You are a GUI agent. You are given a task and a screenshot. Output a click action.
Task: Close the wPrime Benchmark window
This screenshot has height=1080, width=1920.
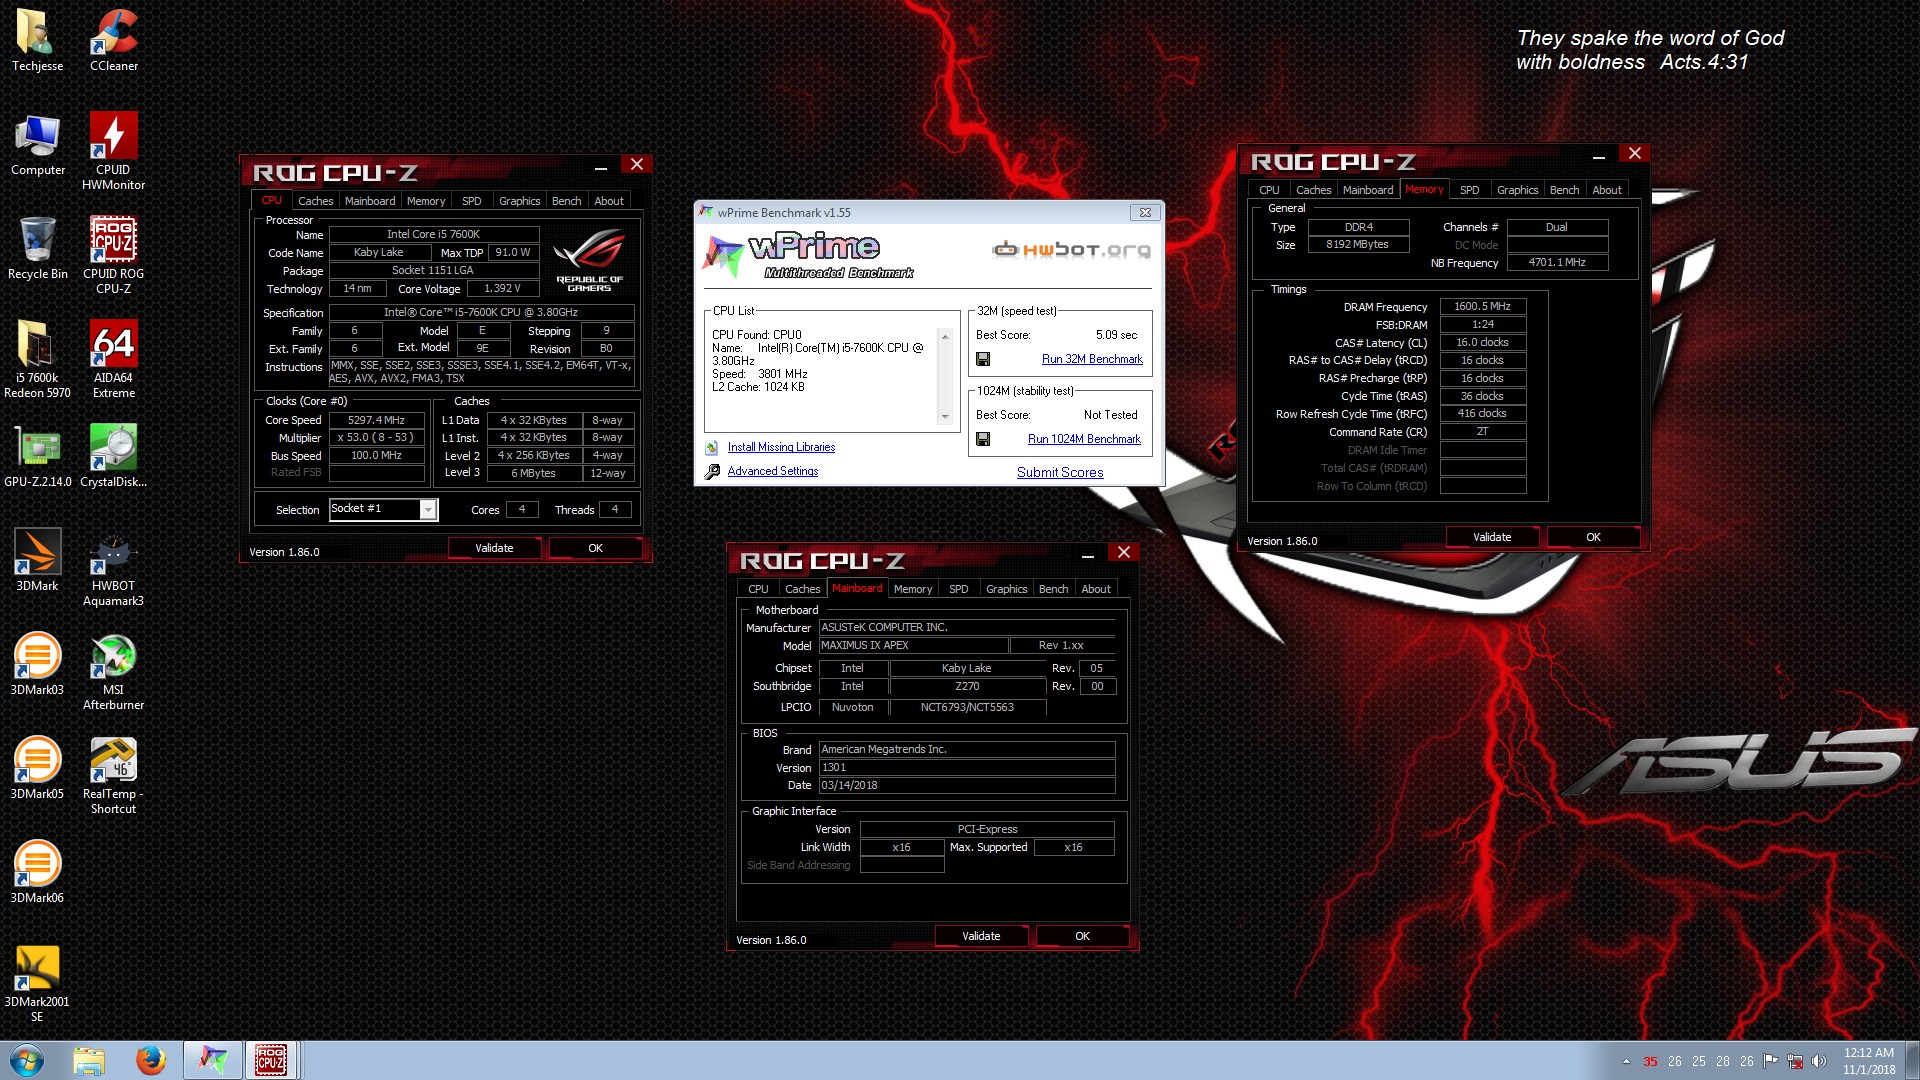[x=1145, y=212]
